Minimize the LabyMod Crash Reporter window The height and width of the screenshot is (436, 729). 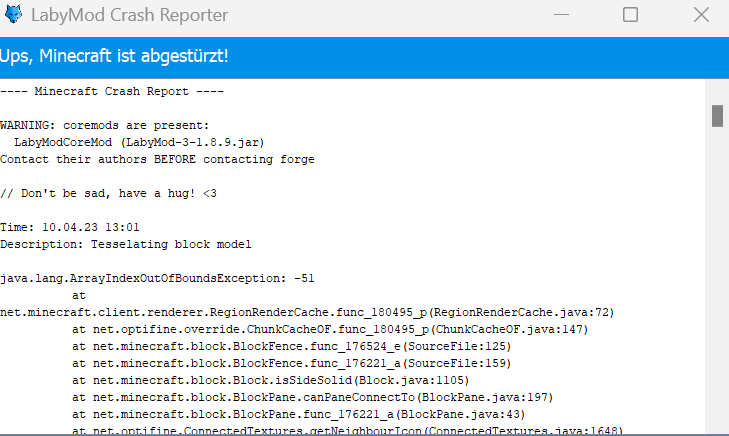coord(561,15)
